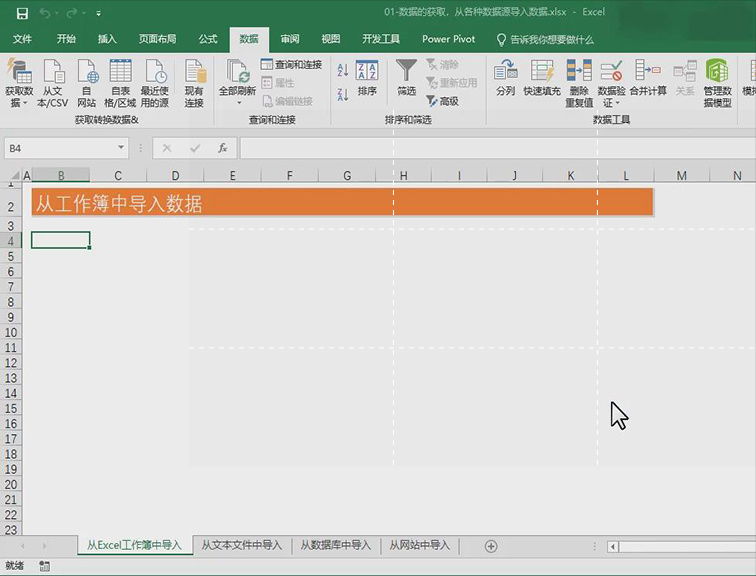Switch to the 页面布局 ribbon tab
Screen dimensions: 756x576
point(157,39)
